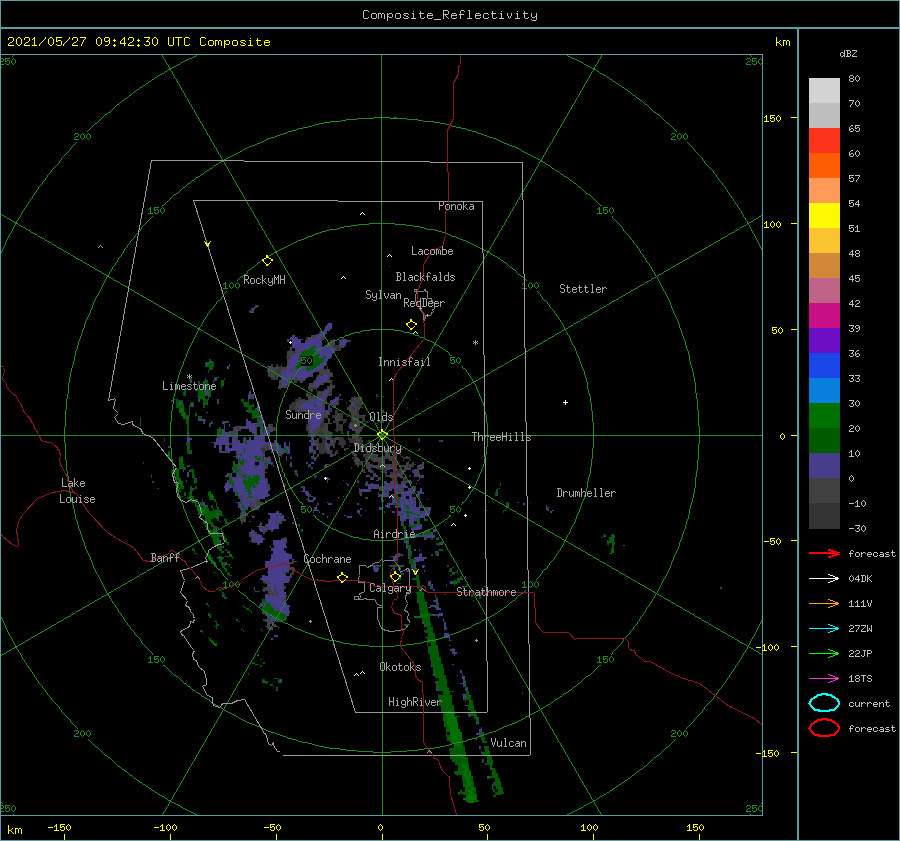Click the 0 dBZ purple color swatch
Viewport: 900px width, 841px height.
[x=824, y=466]
